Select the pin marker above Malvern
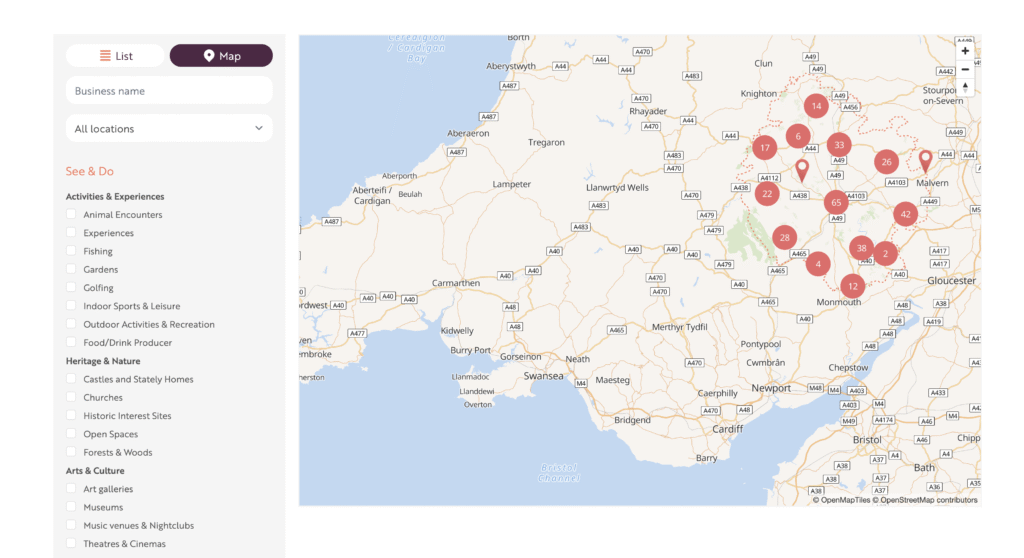Image resolution: width=1024 pixels, height=558 pixels. point(925,161)
